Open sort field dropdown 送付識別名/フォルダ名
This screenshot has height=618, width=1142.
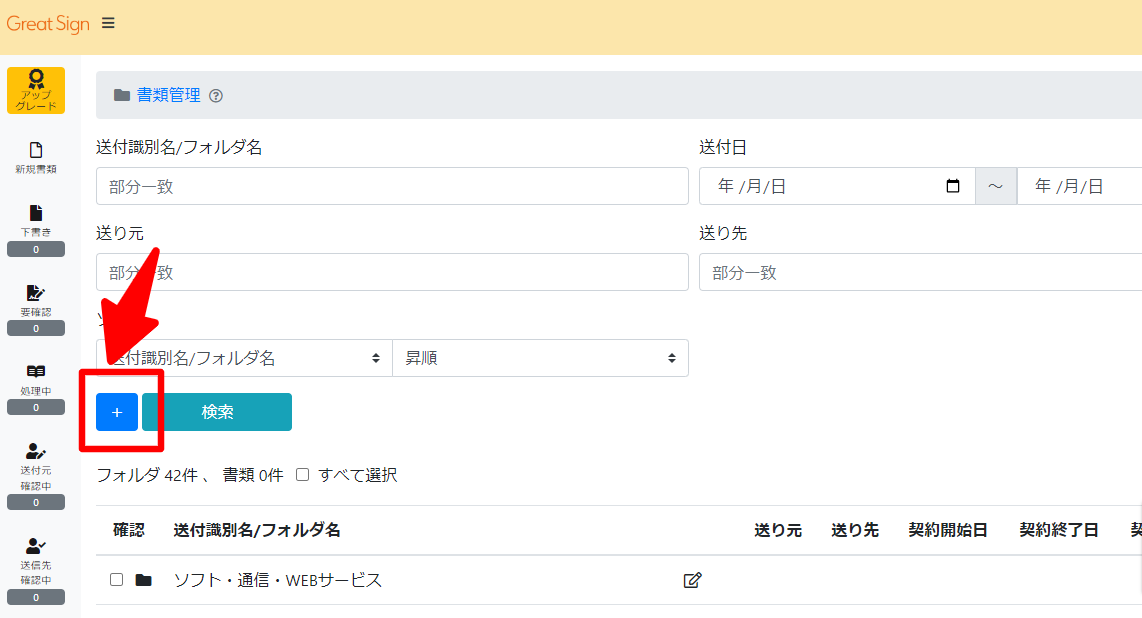pos(244,358)
